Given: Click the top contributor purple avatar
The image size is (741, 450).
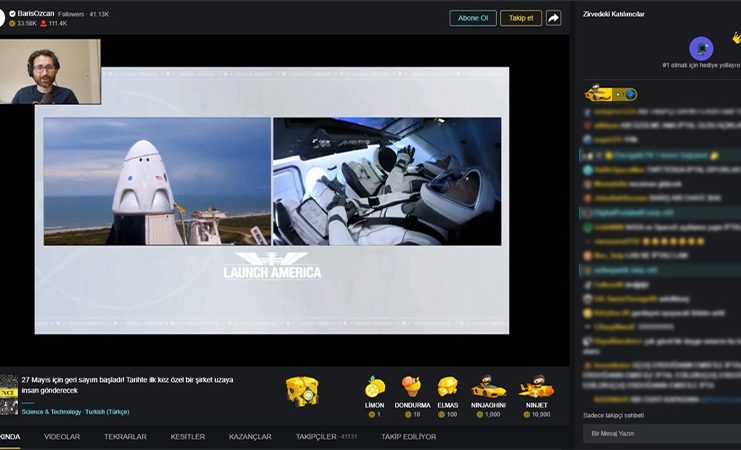Looking at the screenshot, I should (701, 48).
